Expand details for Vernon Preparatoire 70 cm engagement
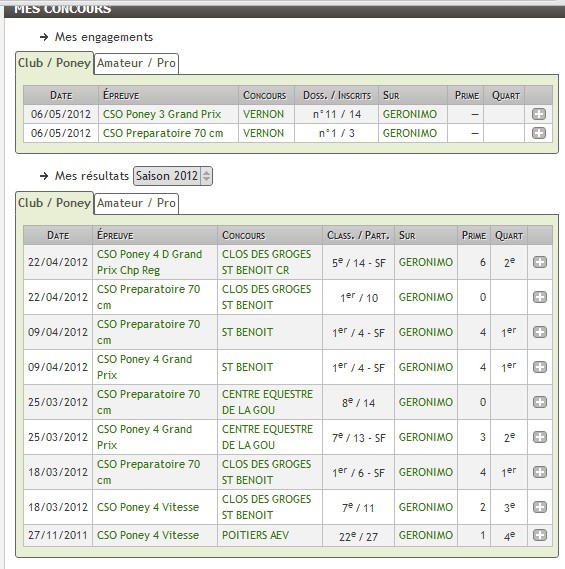This screenshot has height=569, width=565. [539, 133]
